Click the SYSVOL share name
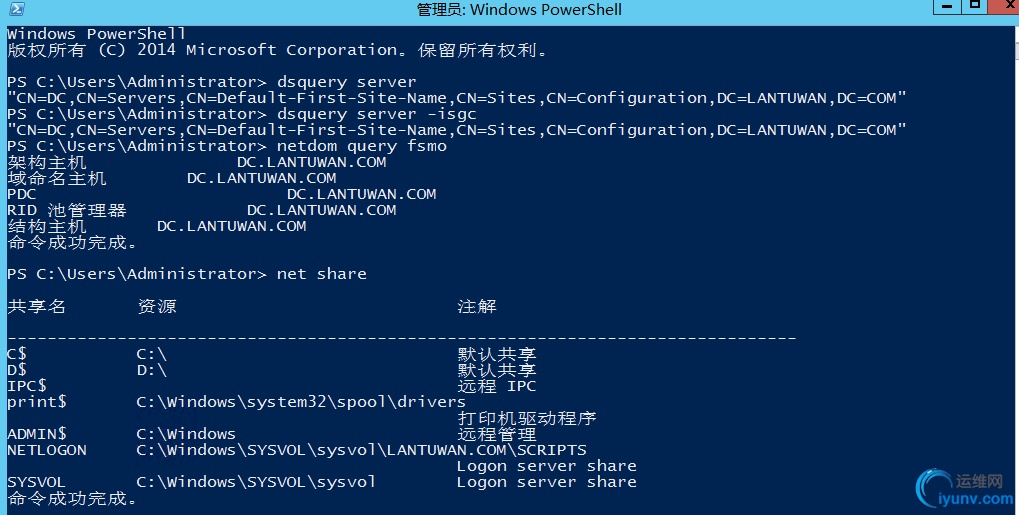Viewport: 1019px width, 515px height. tap(36, 482)
